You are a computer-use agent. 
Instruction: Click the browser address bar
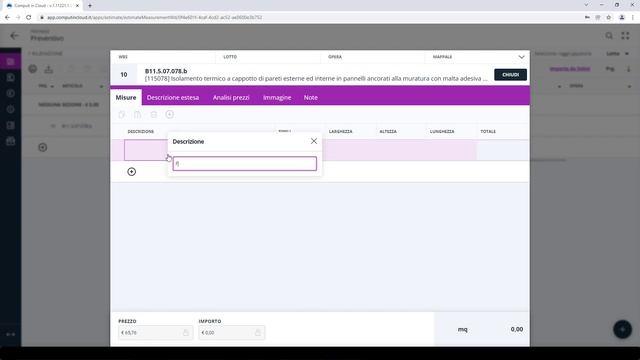[310, 18]
